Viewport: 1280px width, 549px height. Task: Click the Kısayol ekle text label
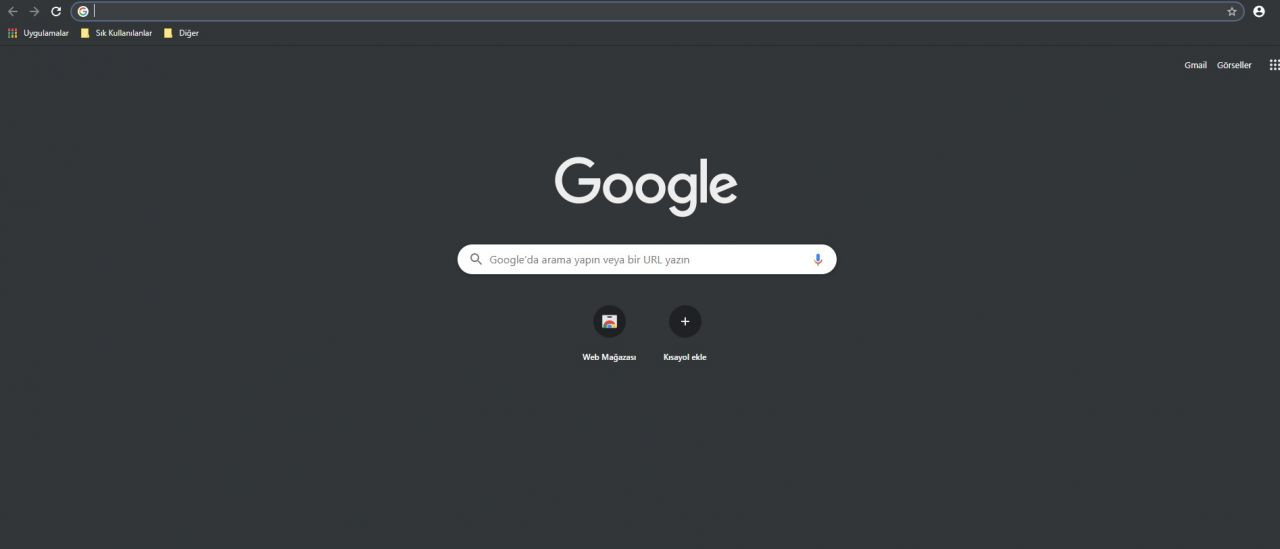pyautogui.click(x=685, y=357)
